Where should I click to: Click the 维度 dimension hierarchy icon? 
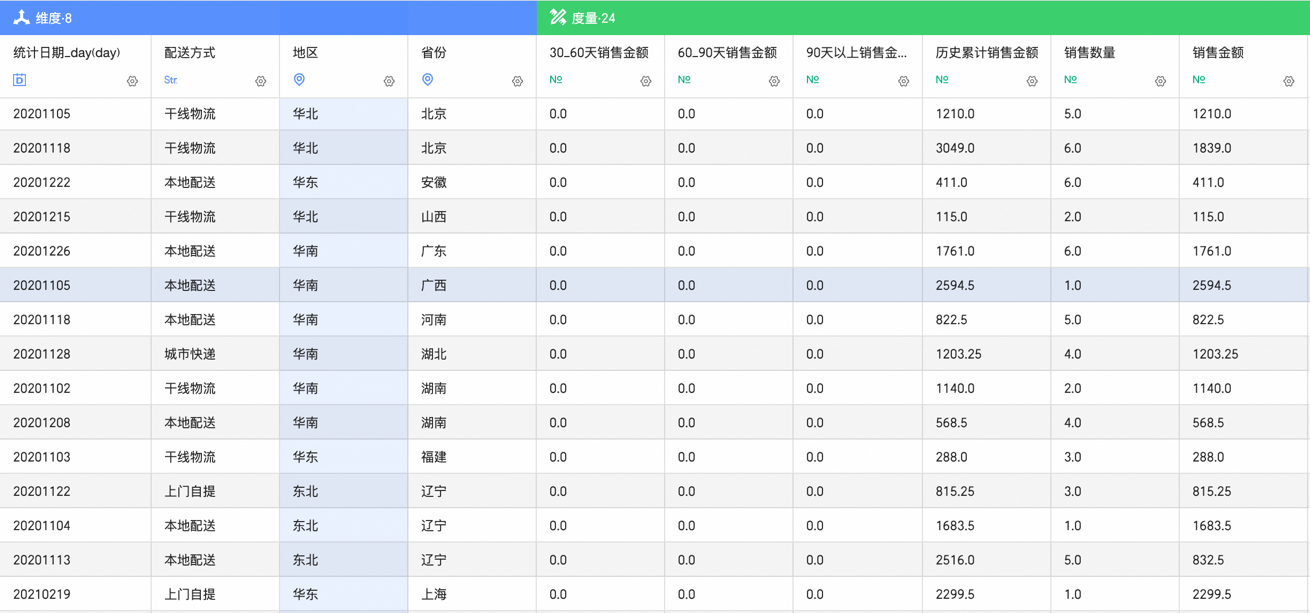coord(21,17)
